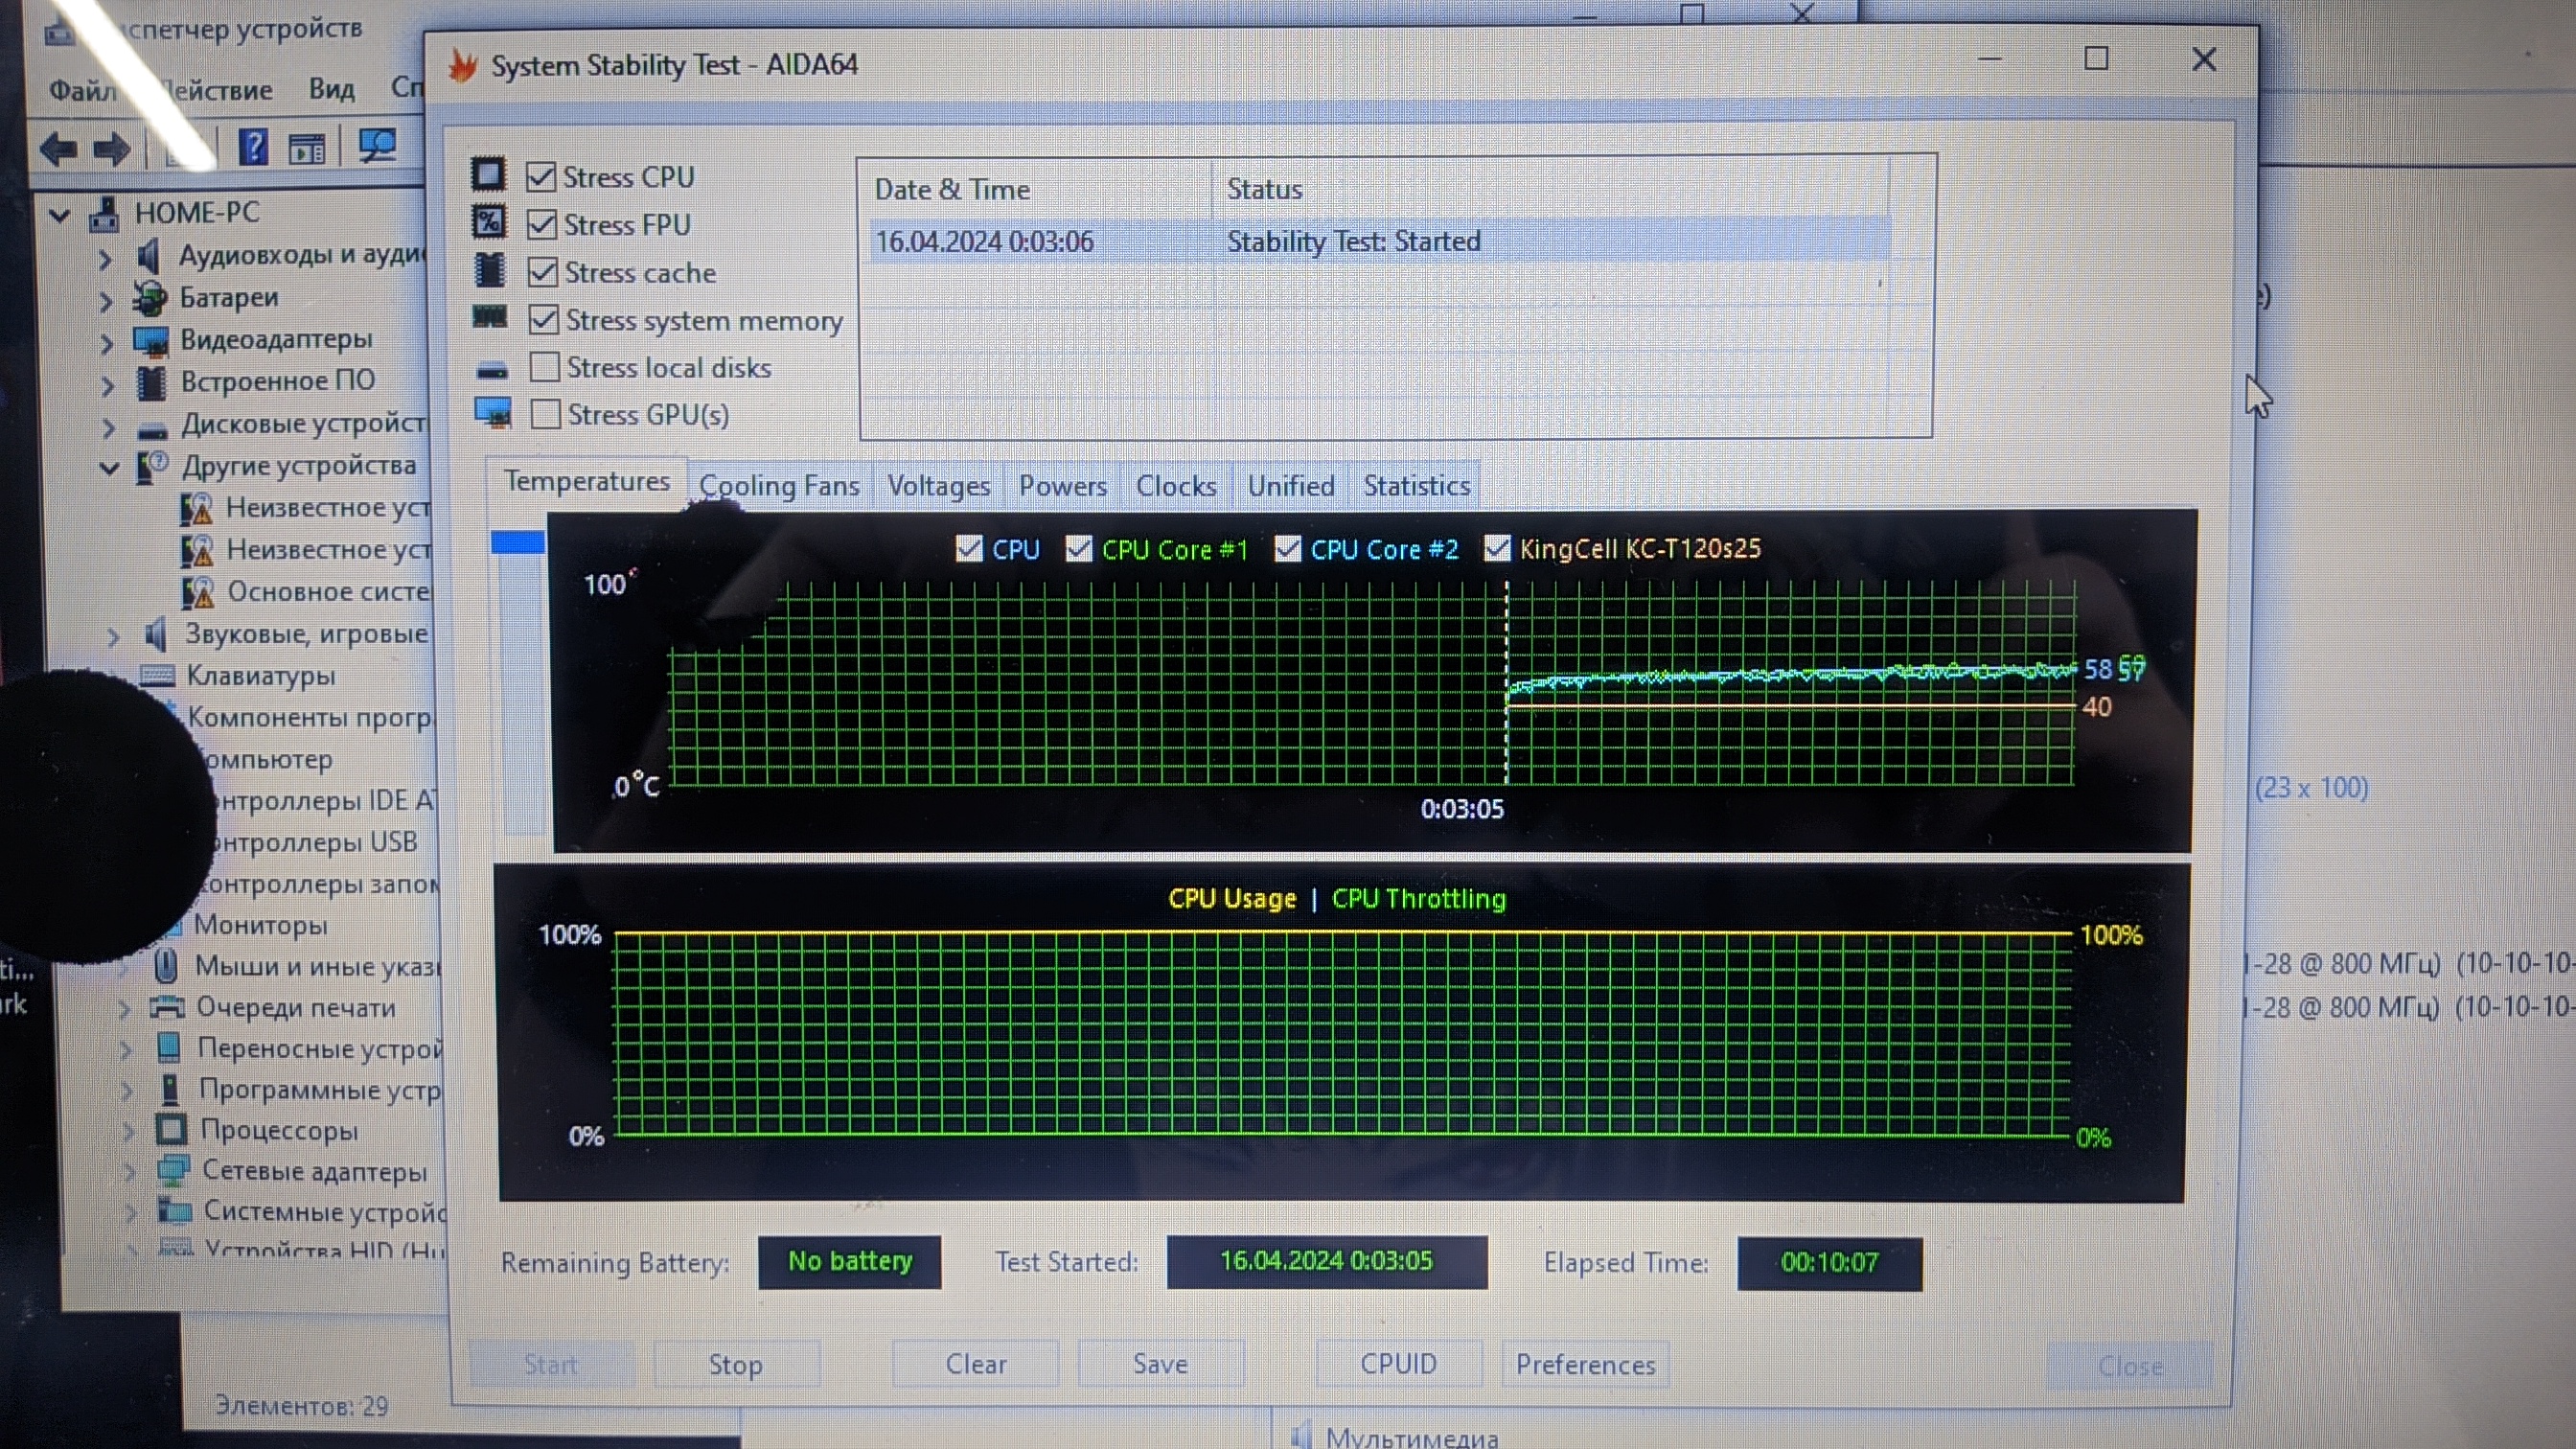The height and width of the screenshot is (1449, 2576).
Task: Collapse the Другие устройства tree node
Action: pos(109,468)
